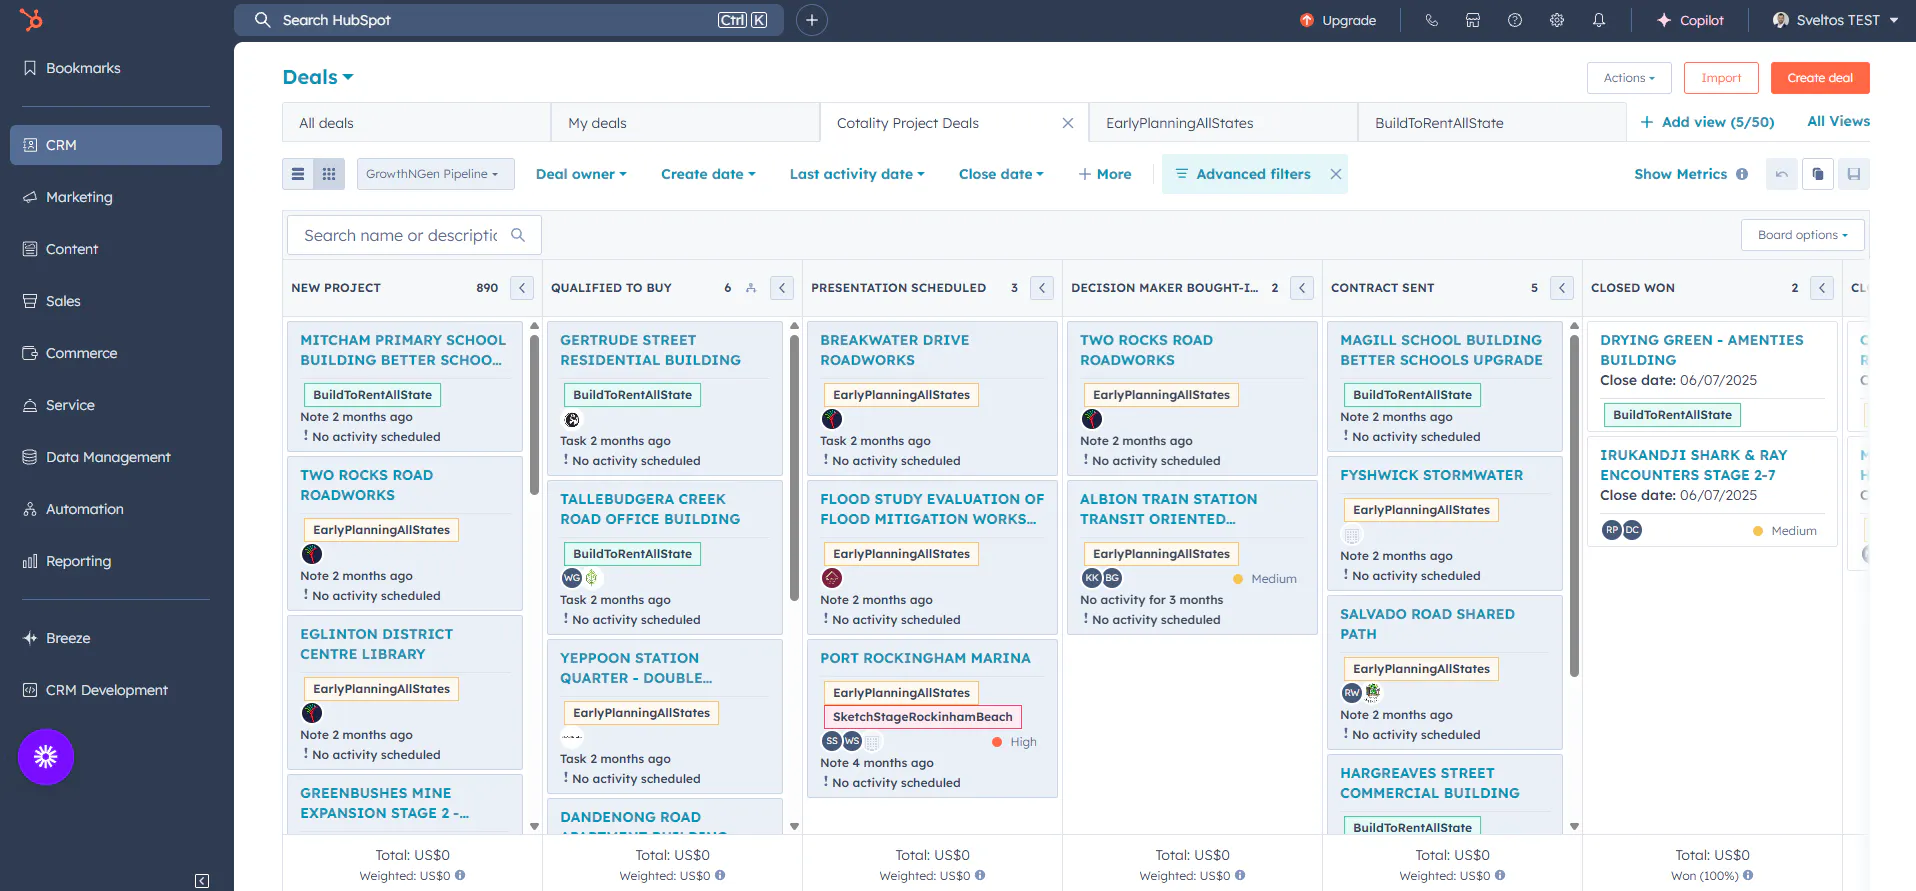
Task: Click the HubSpot sprocket logo
Action: coord(32,19)
